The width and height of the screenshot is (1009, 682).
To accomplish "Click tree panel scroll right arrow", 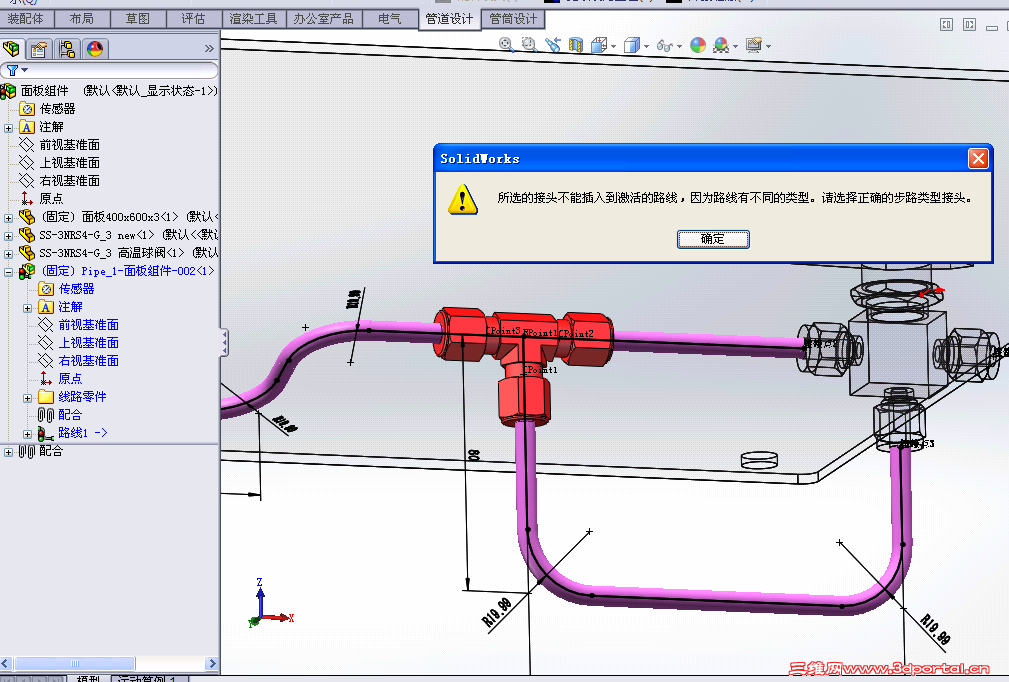I will (x=212, y=663).
